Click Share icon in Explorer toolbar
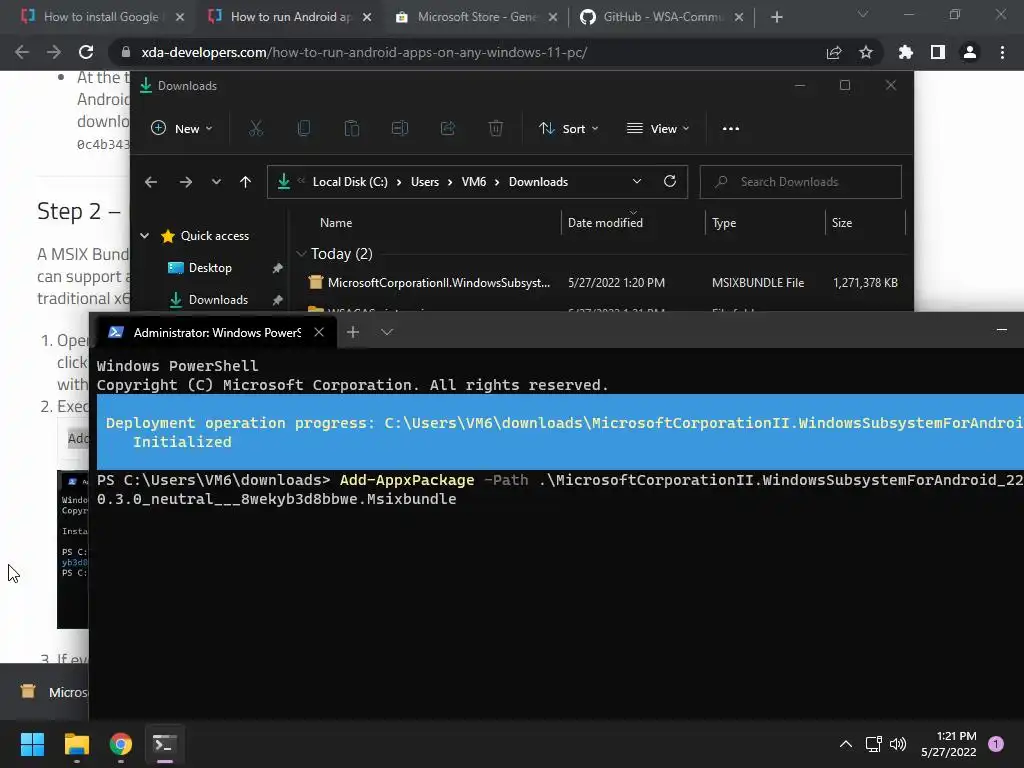The image size is (1024, 768). click(447, 129)
